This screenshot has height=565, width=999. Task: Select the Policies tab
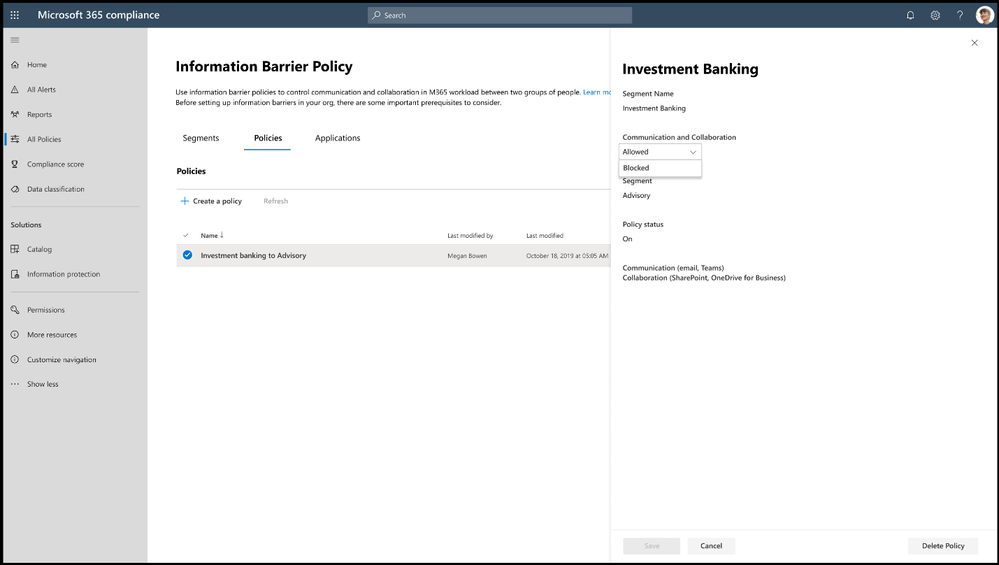pyautogui.click(x=268, y=138)
